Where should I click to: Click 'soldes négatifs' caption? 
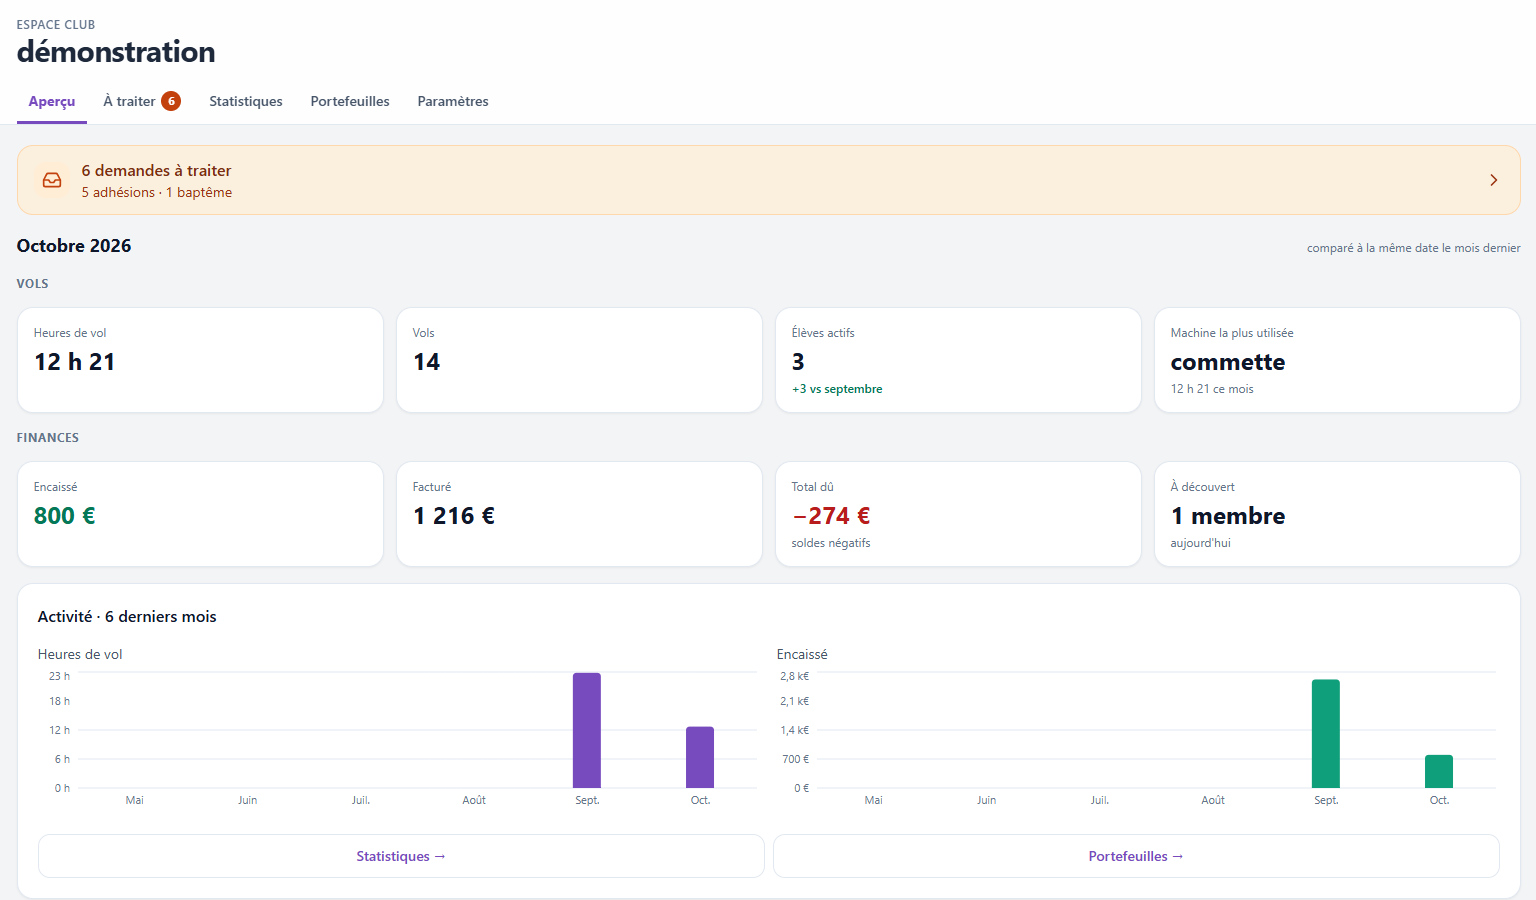pyautogui.click(x=831, y=543)
